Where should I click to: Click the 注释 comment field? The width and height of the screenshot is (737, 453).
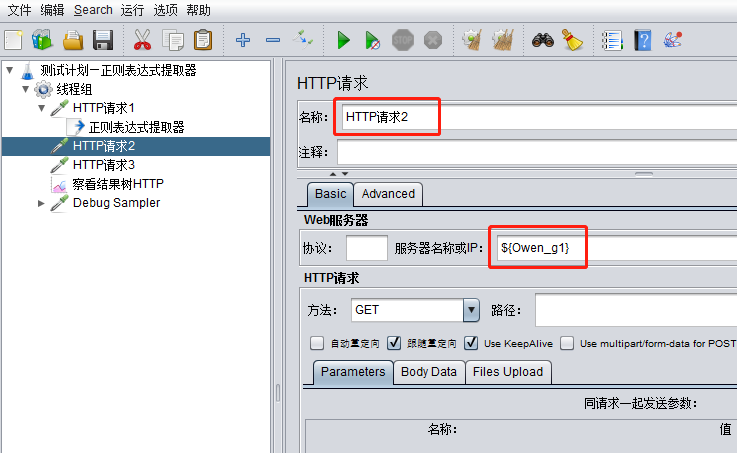click(x=537, y=152)
